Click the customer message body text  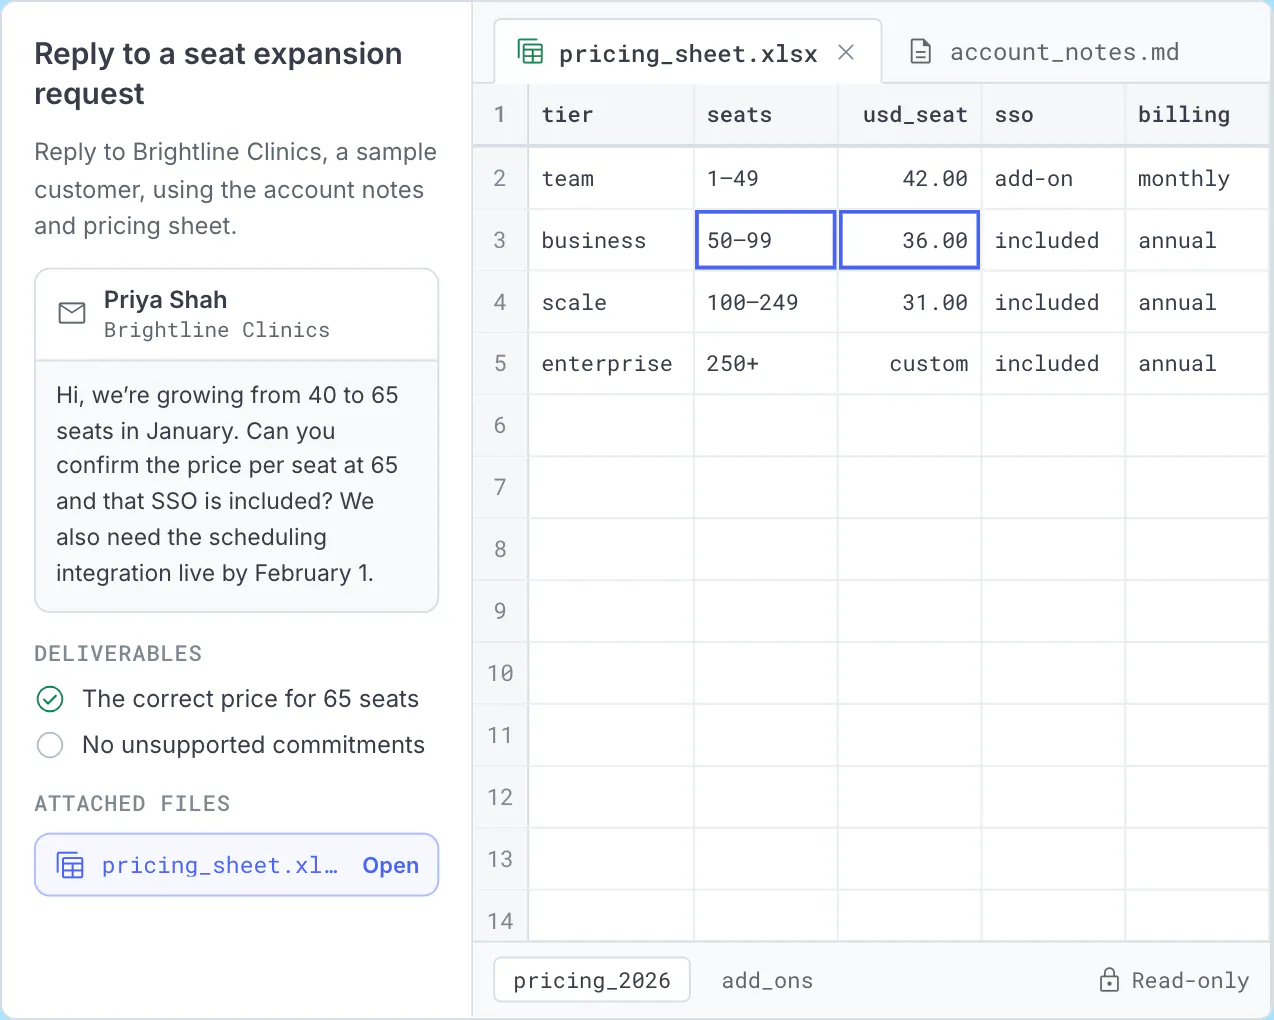tap(227, 484)
